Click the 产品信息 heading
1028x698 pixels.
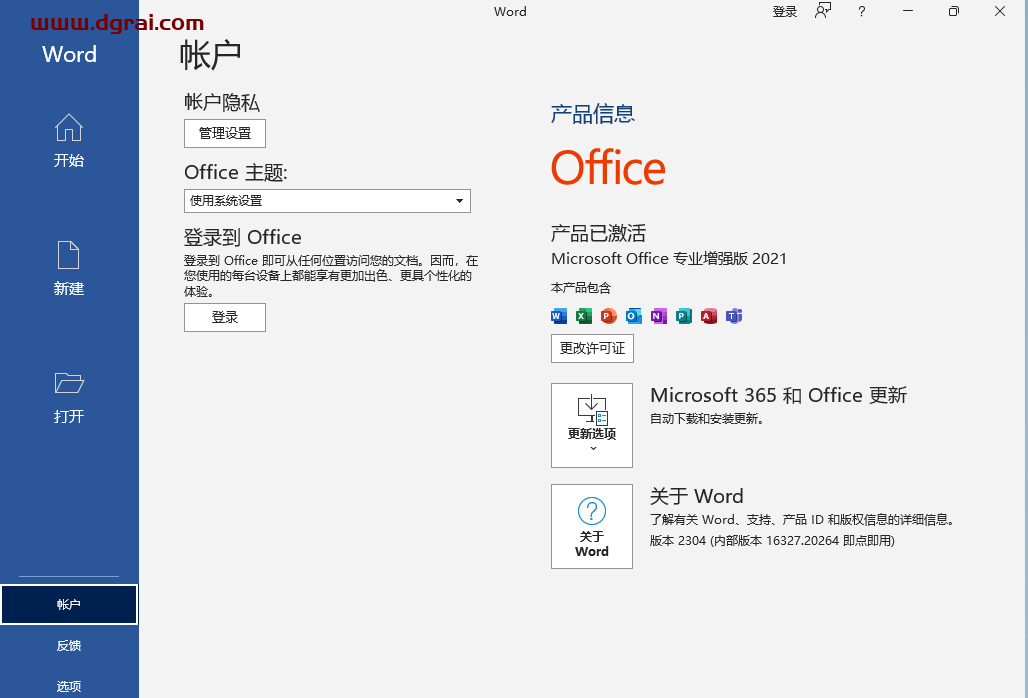pos(593,114)
